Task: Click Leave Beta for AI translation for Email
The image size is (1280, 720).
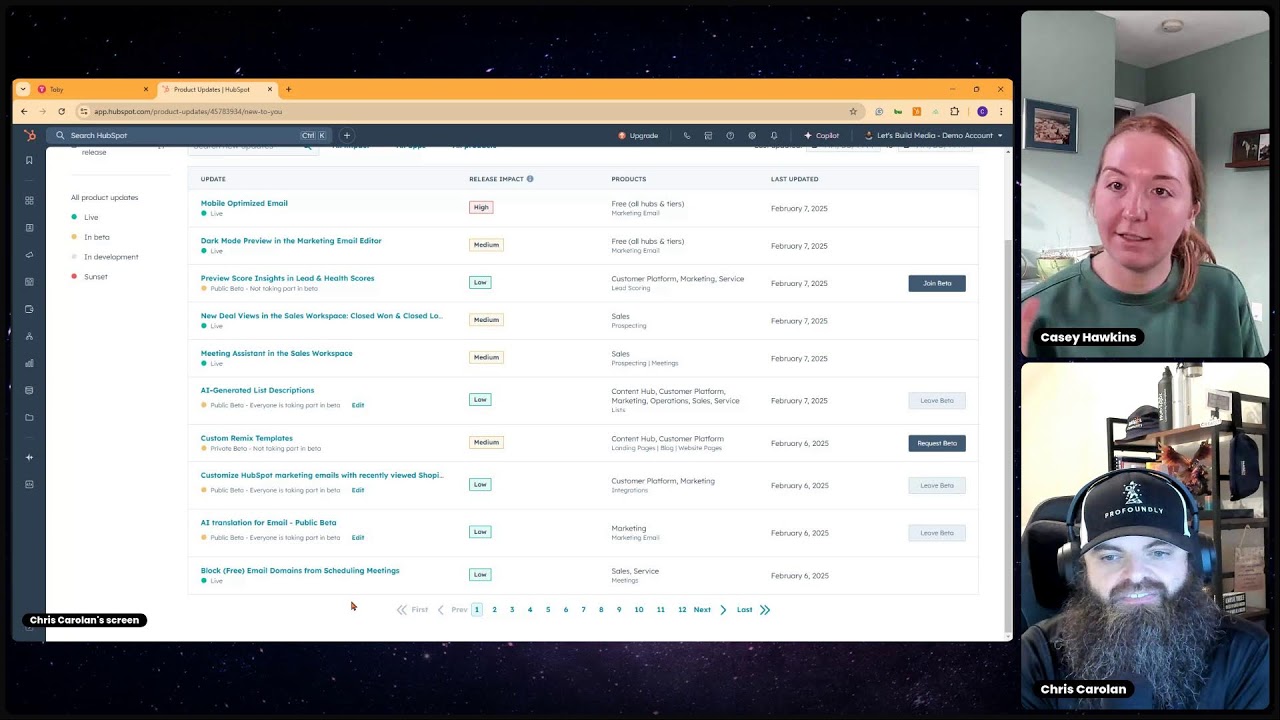Action: [x=937, y=533]
